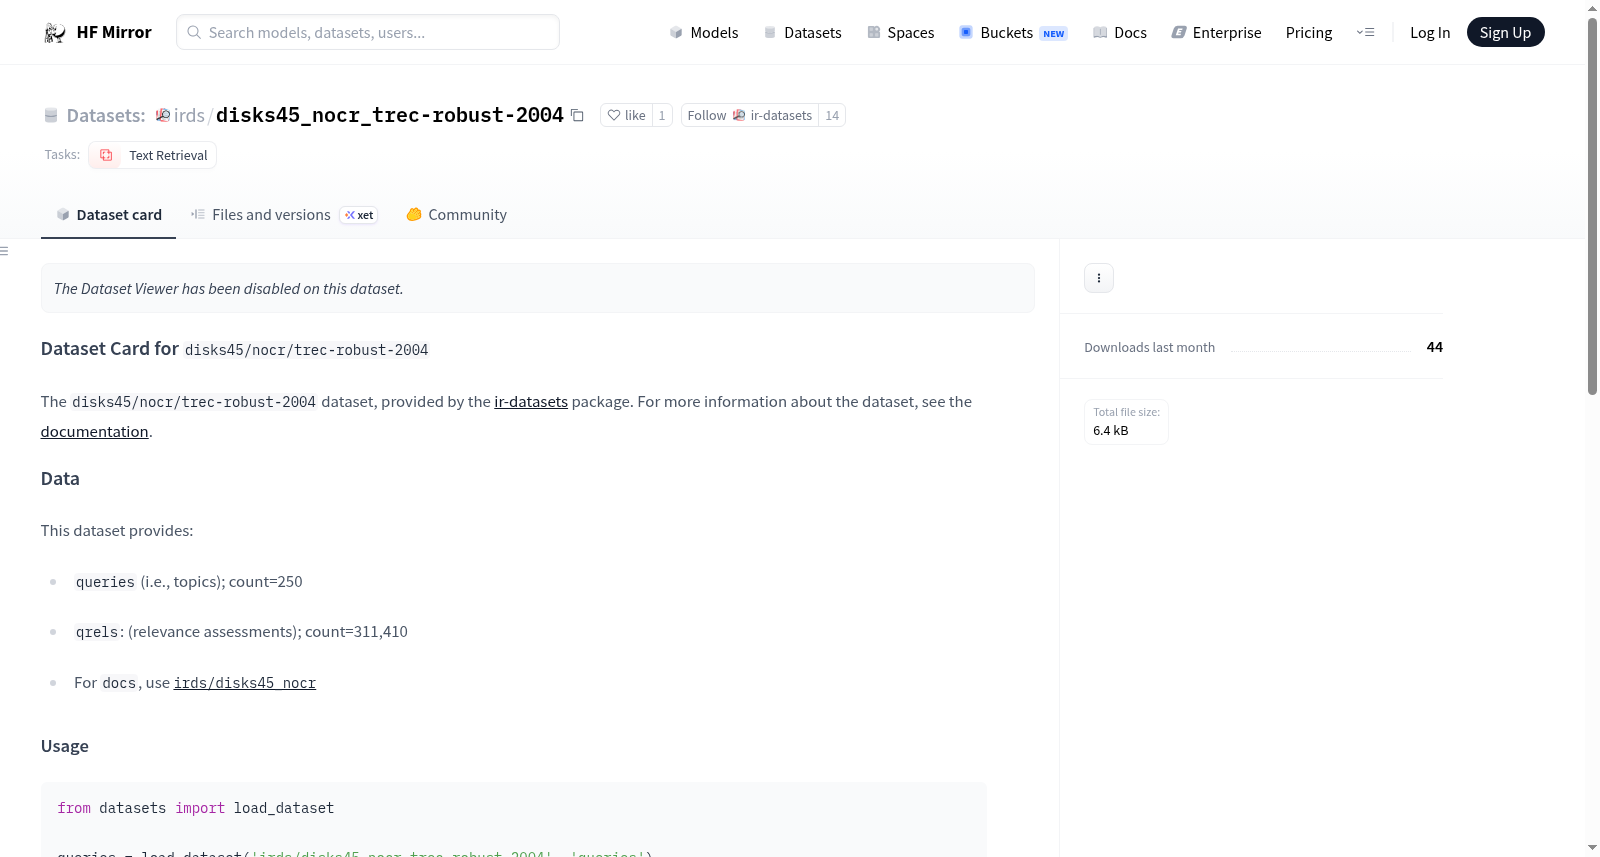Image resolution: width=1600 pixels, height=857 pixels.
Task: Open Buckets in the top navigation
Action: 1013,33
